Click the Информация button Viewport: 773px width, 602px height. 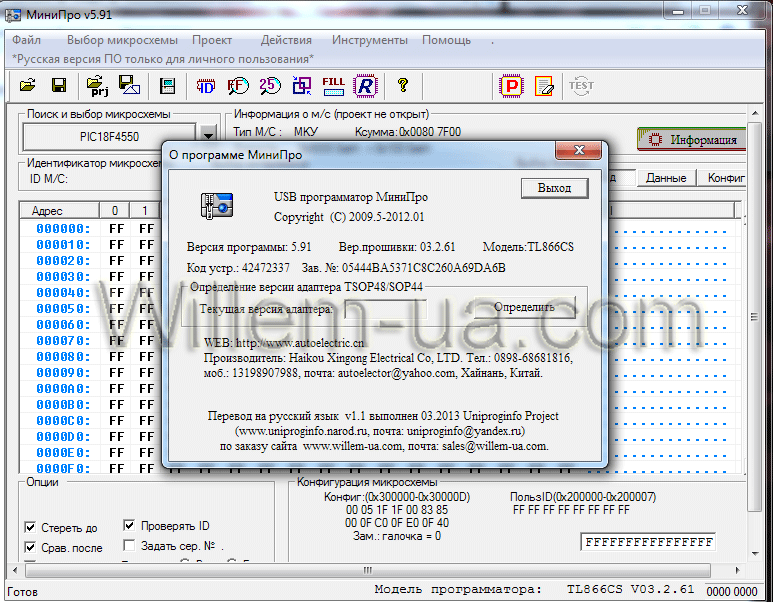(693, 140)
